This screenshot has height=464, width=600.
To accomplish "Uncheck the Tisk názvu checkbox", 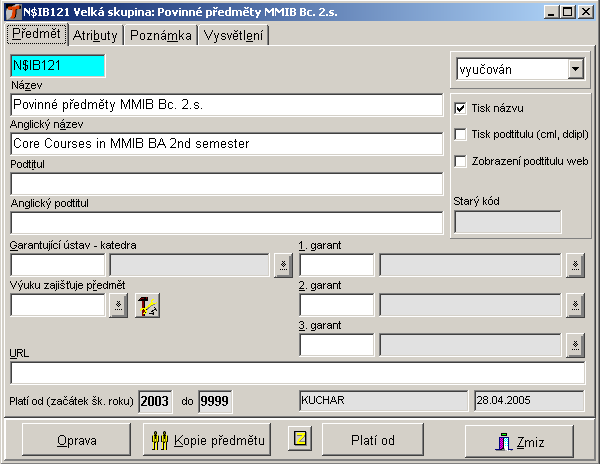I will point(461,108).
